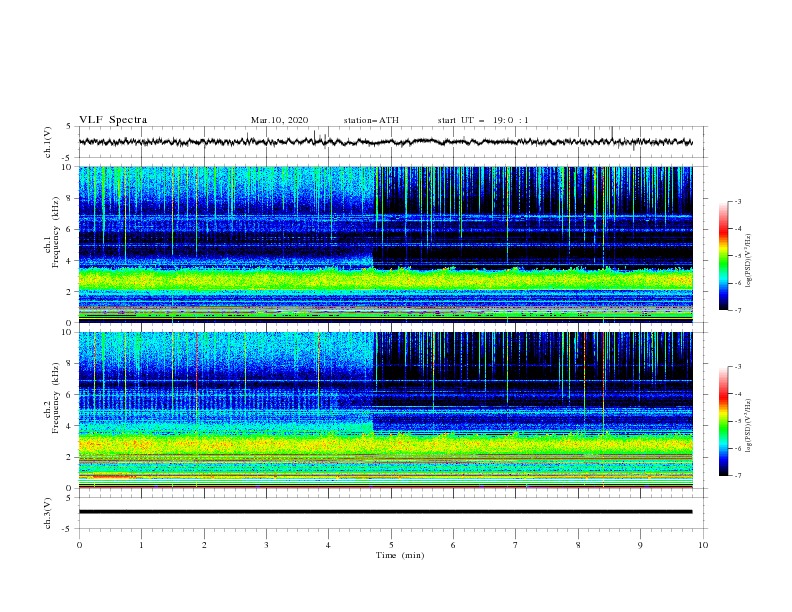
Task: Select the "ch.2 Frequency (kHz)" axis label
Action: (52, 397)
